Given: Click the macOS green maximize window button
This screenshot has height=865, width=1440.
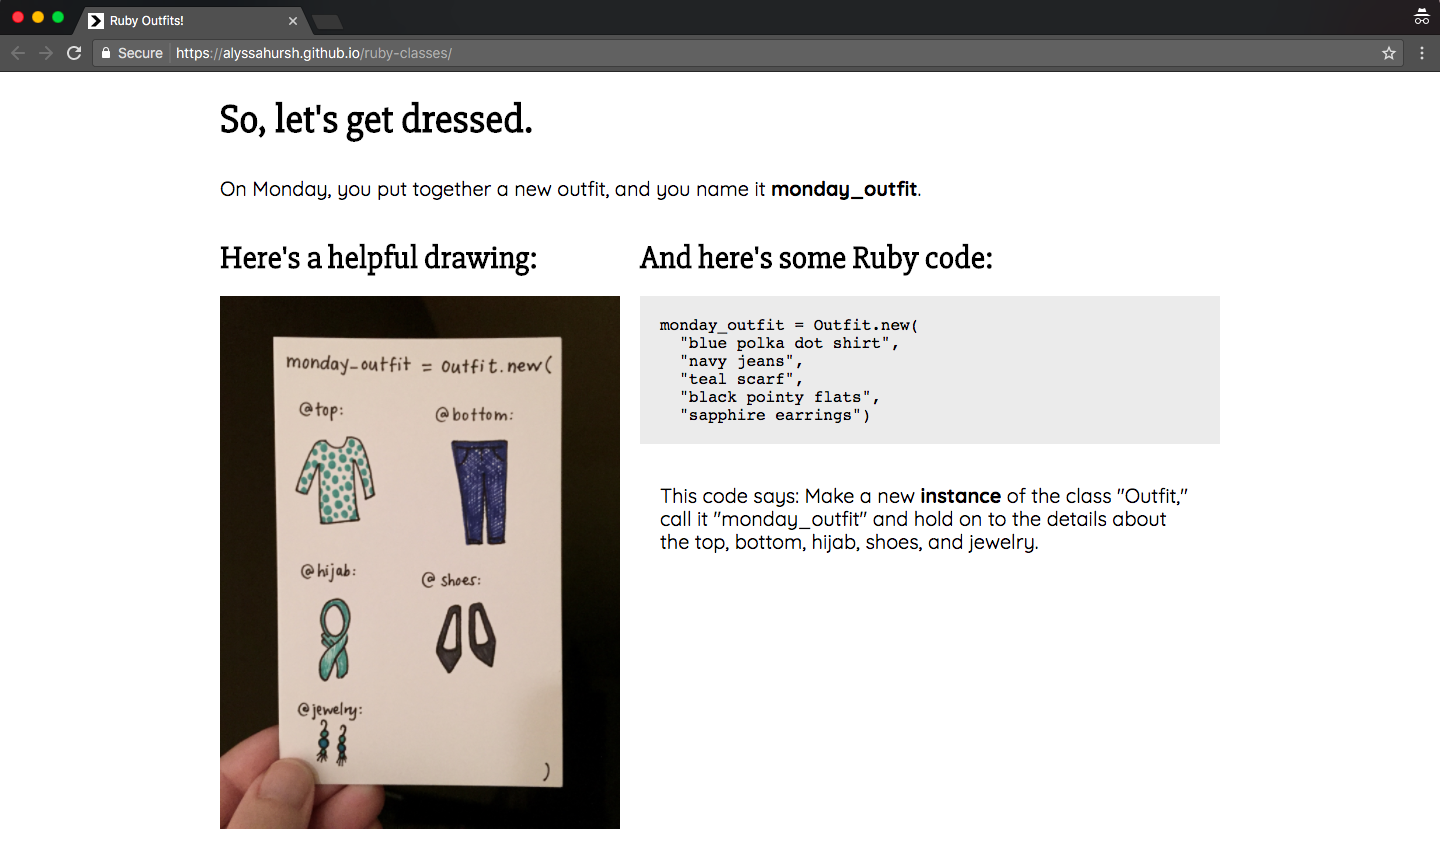Looking at the screenshot, I should (x=58, y=18).
